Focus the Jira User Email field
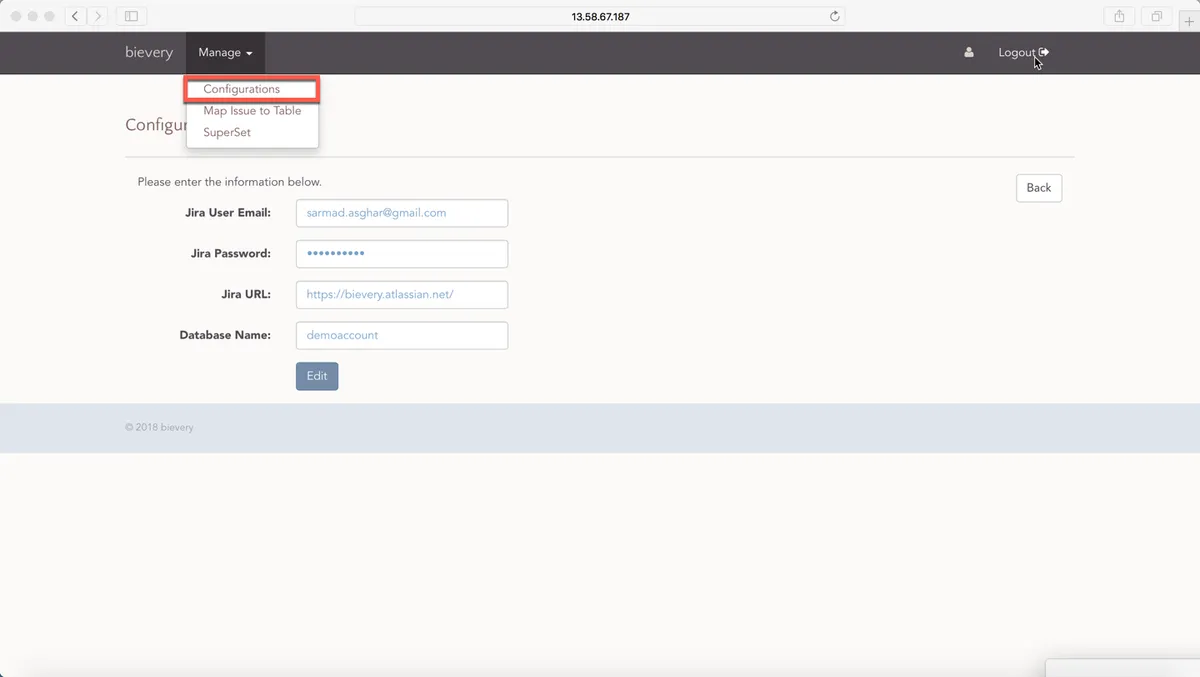 point(402,213)
